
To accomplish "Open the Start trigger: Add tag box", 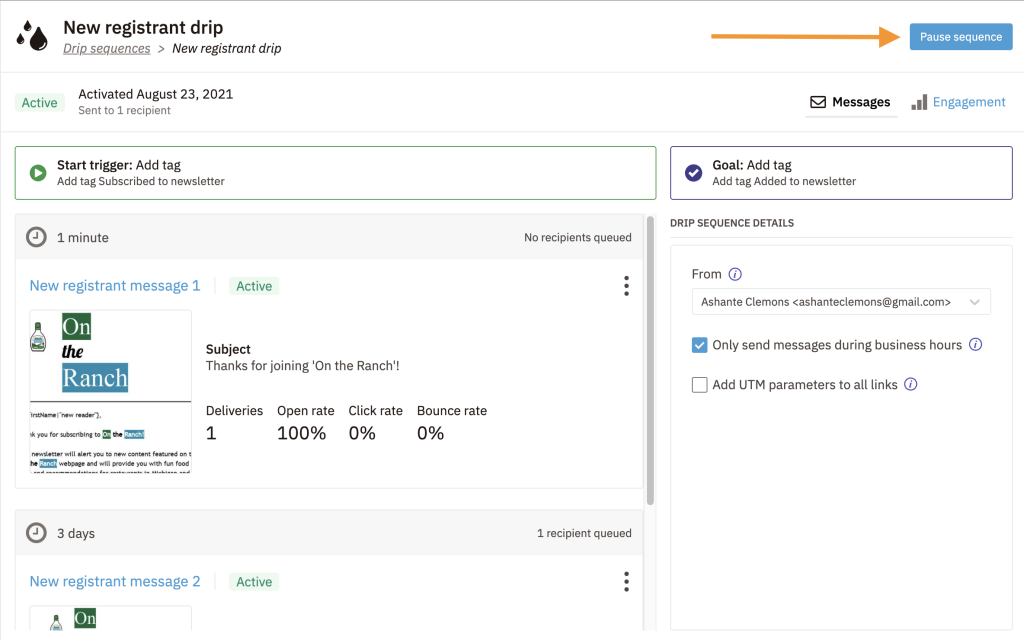I will pyautogui.click(x=335, y=173).
